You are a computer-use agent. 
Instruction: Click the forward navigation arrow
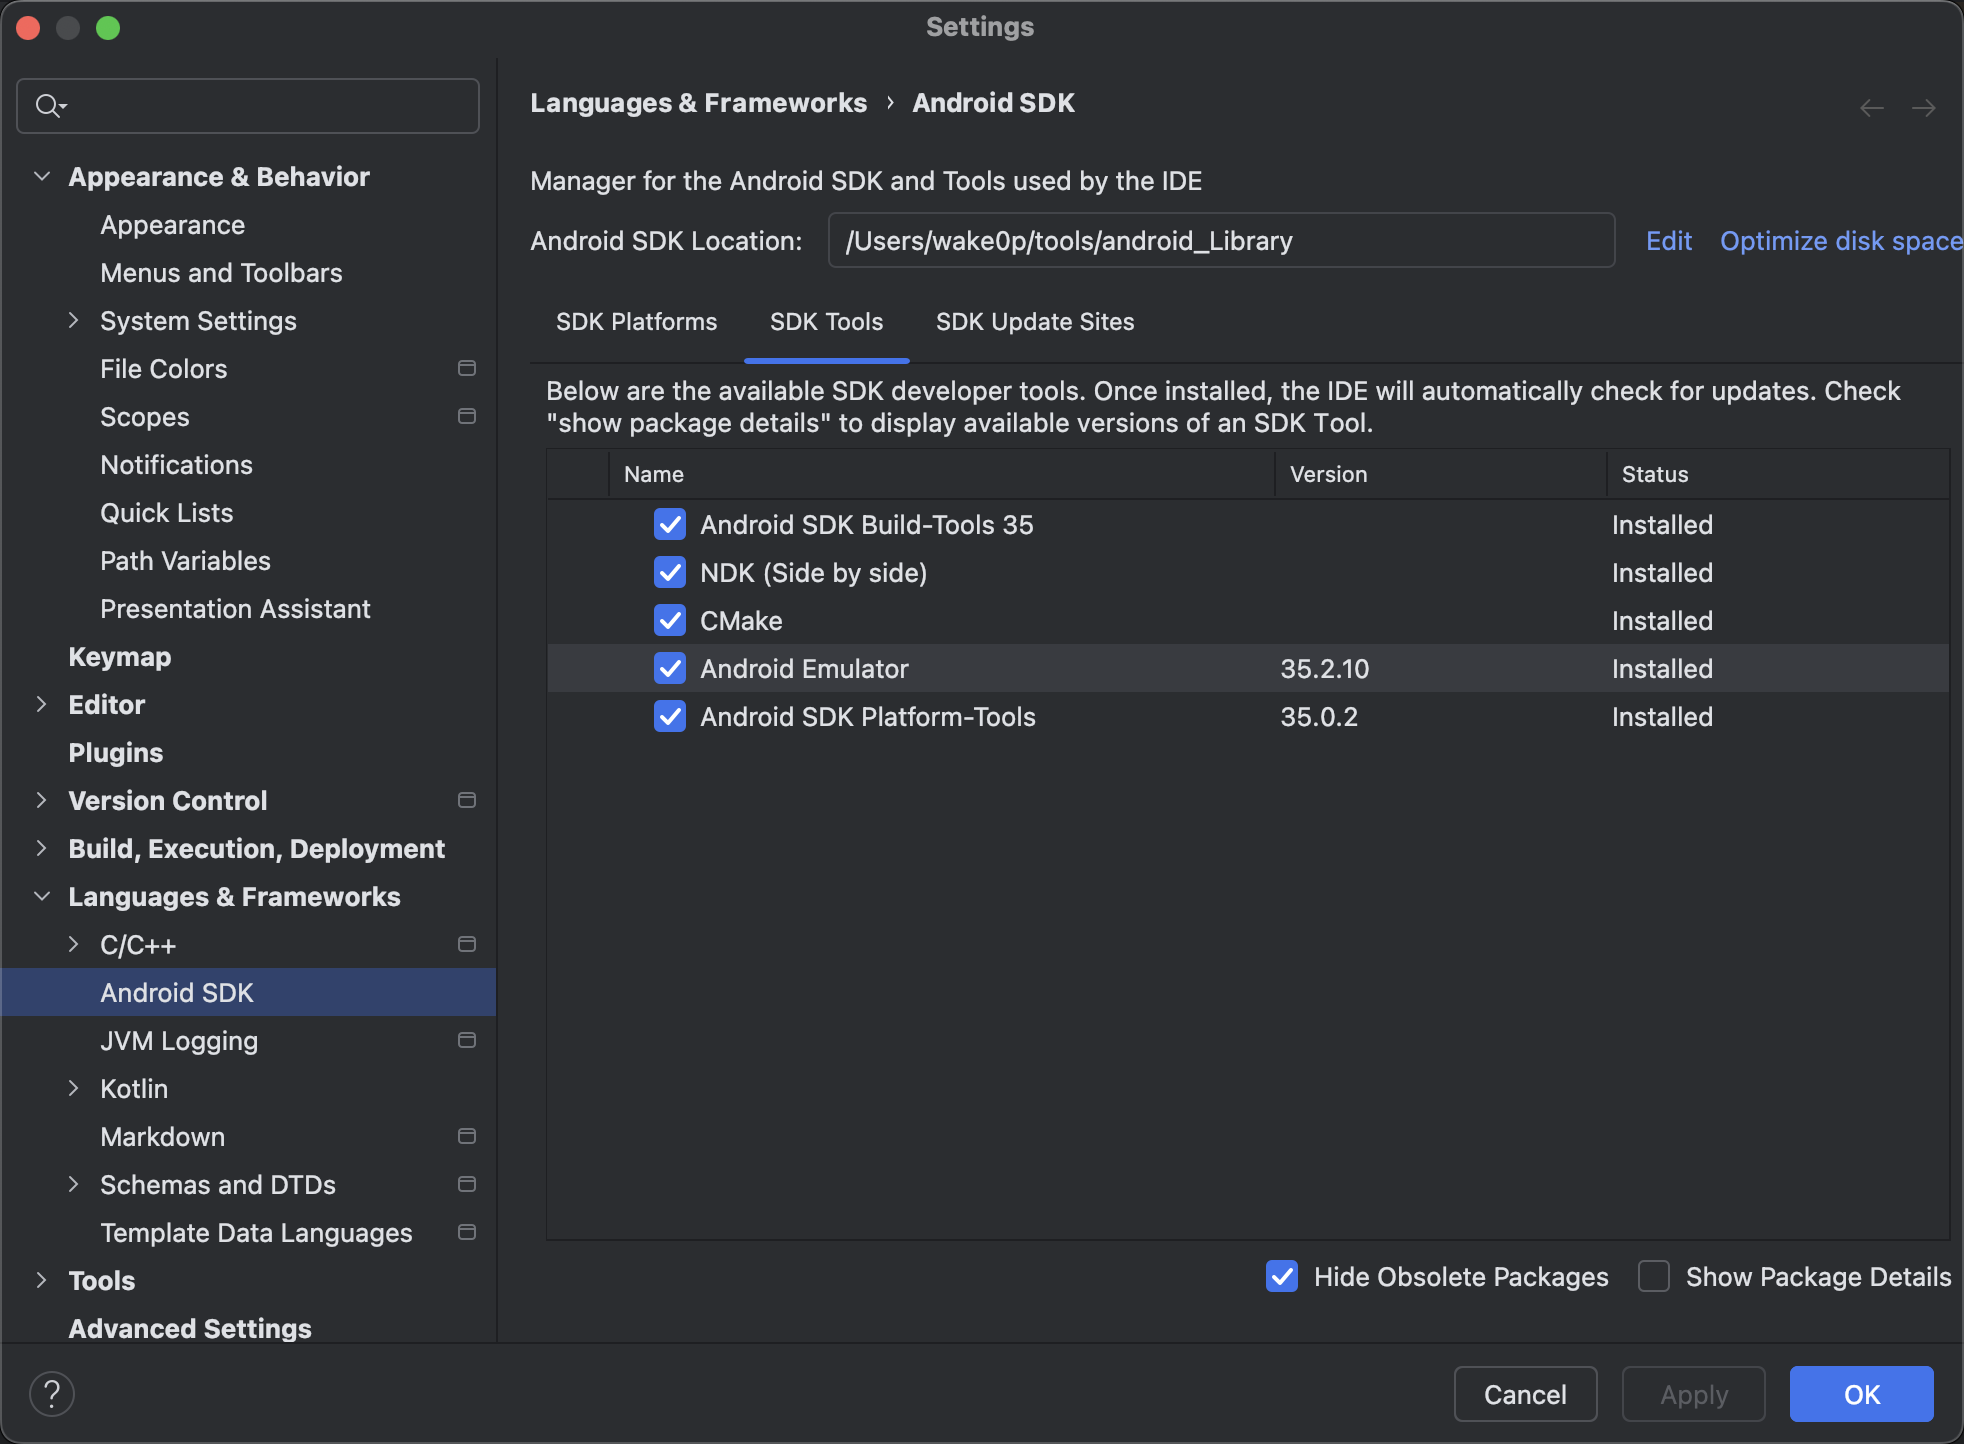point(1924,107)
